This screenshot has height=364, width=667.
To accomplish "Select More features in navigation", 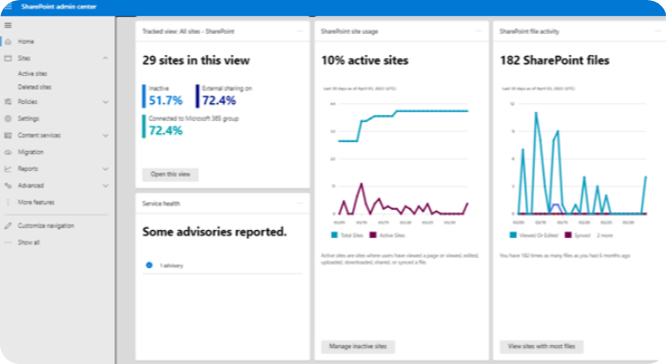I will [x=36, y=202].
